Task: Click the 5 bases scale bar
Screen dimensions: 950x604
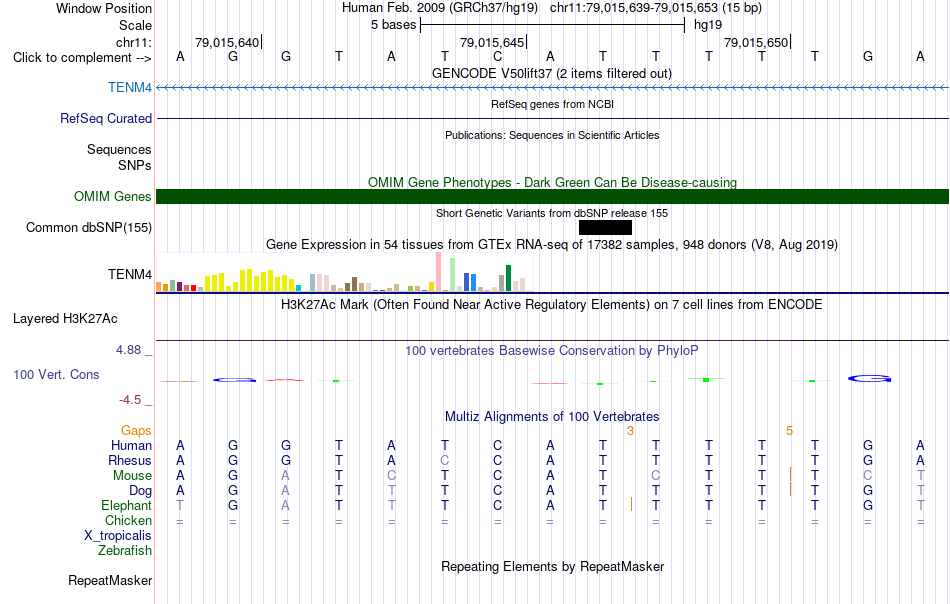Action: [x=552, y=25]
